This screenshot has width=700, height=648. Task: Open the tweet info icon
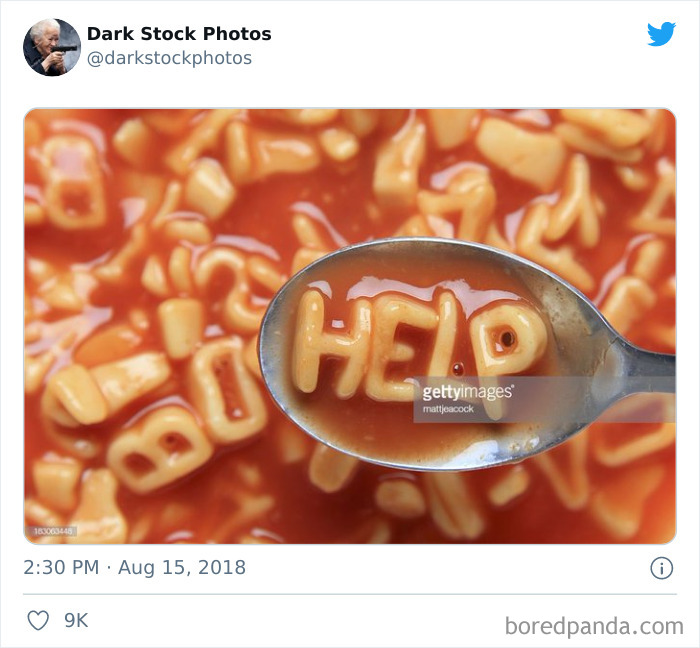point(661,568)
